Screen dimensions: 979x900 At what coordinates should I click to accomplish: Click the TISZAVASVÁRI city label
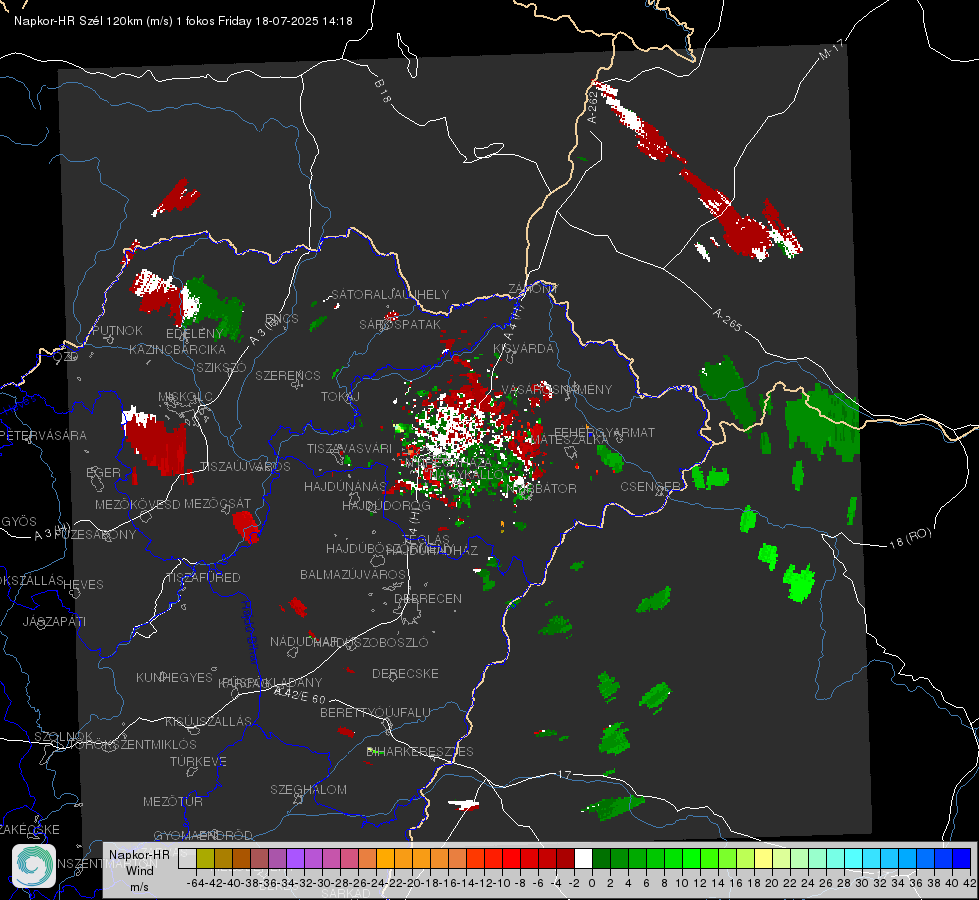[350, 448]
